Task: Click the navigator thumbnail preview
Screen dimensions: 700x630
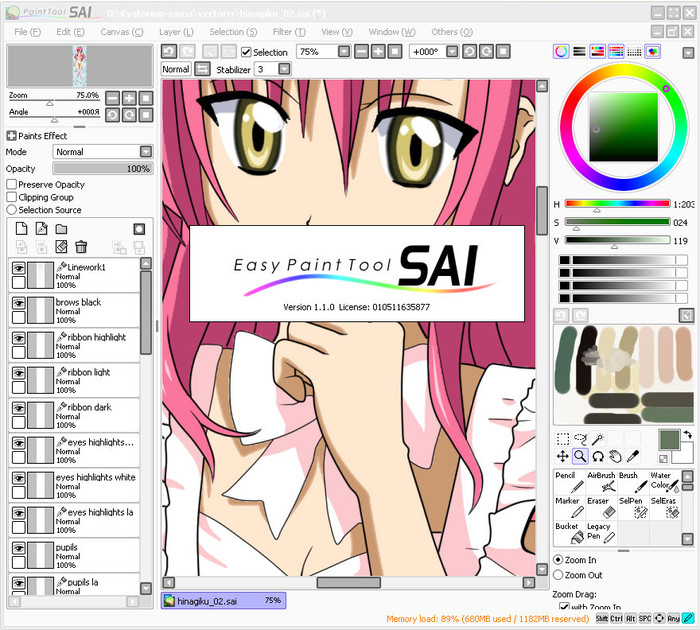Action: click(x=79, y=66)
